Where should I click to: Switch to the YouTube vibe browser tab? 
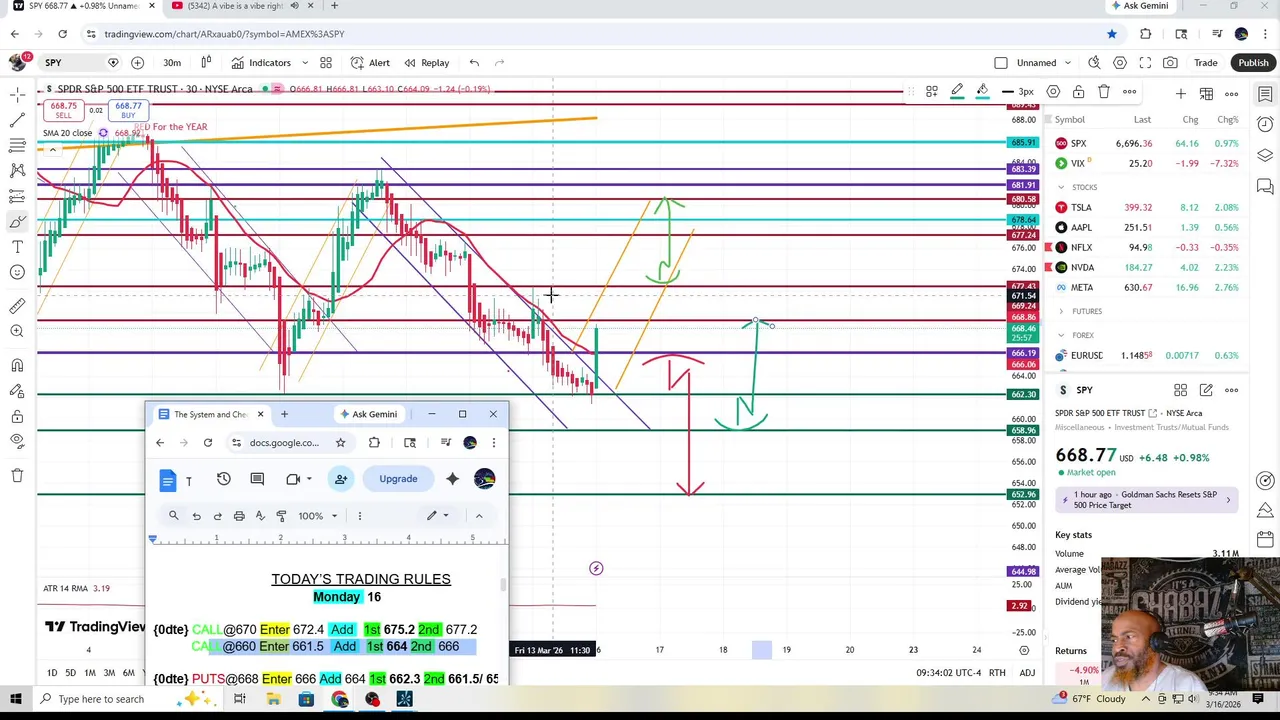pyautogui.click(x=237, y=6)
